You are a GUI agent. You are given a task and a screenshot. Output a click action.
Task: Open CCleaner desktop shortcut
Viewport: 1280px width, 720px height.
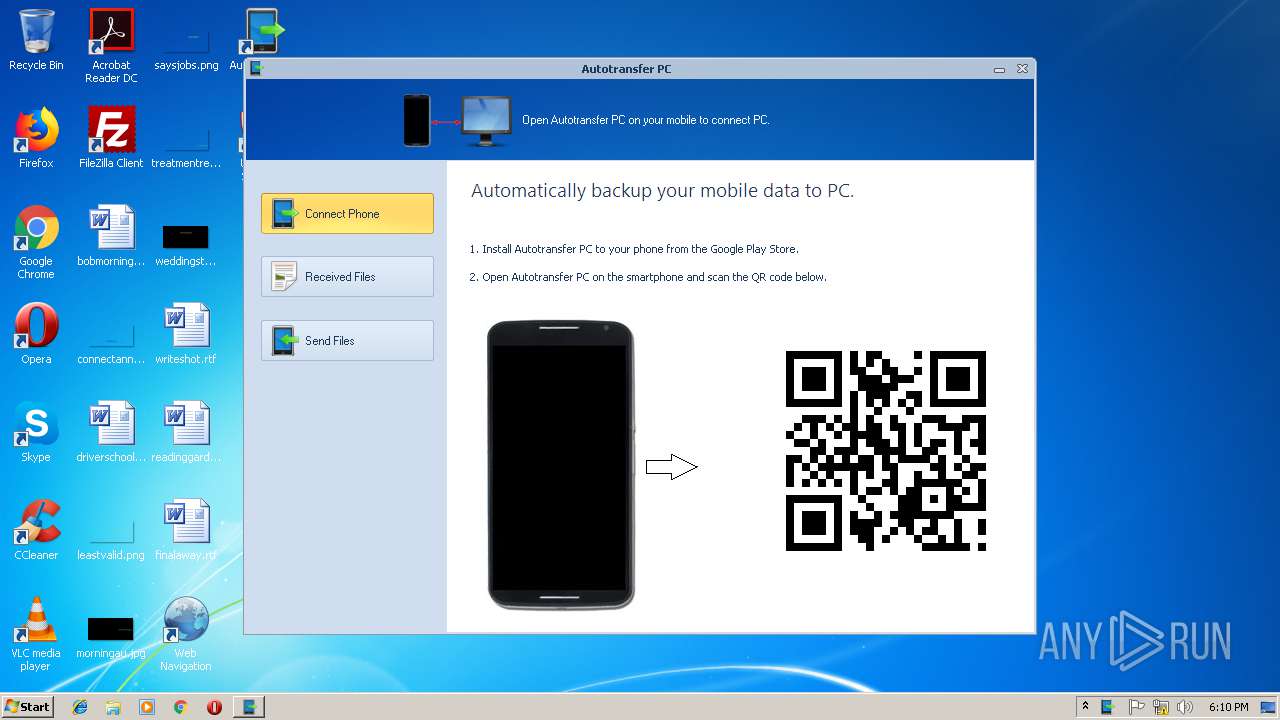[36, 530]
